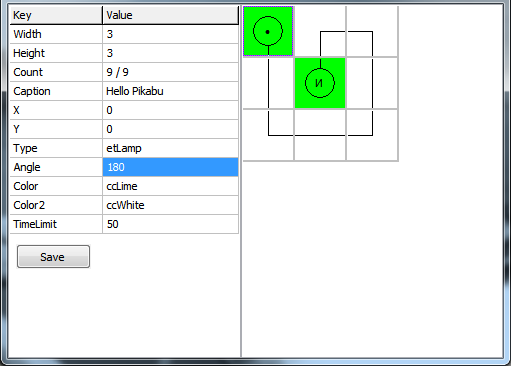
Task: Select the bottom-right grid cell with wire corner
Action: click(372, 135)
